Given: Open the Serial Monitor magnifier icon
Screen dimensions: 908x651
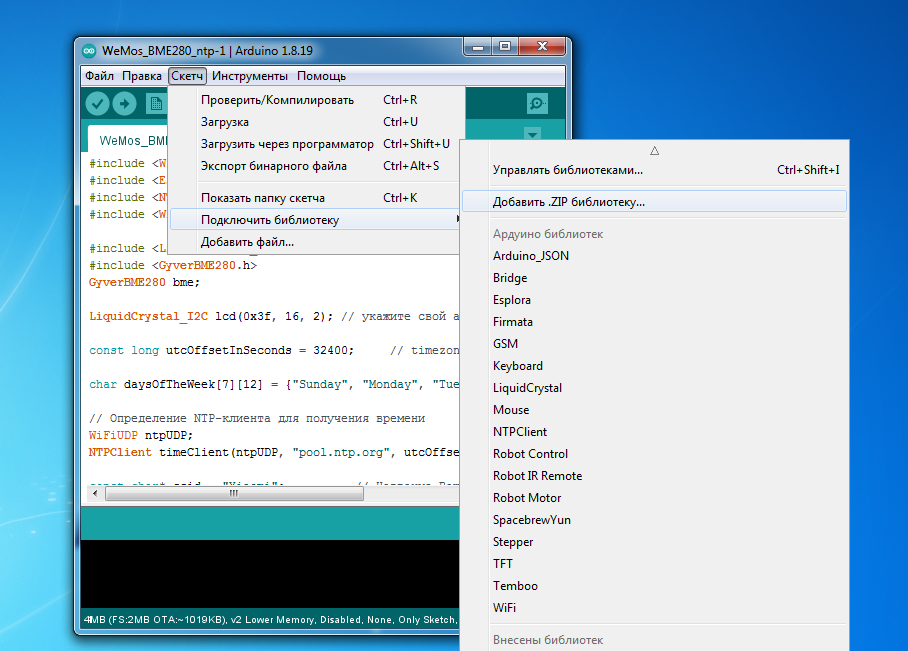Looking at the screenshot, I should (538, 103).
